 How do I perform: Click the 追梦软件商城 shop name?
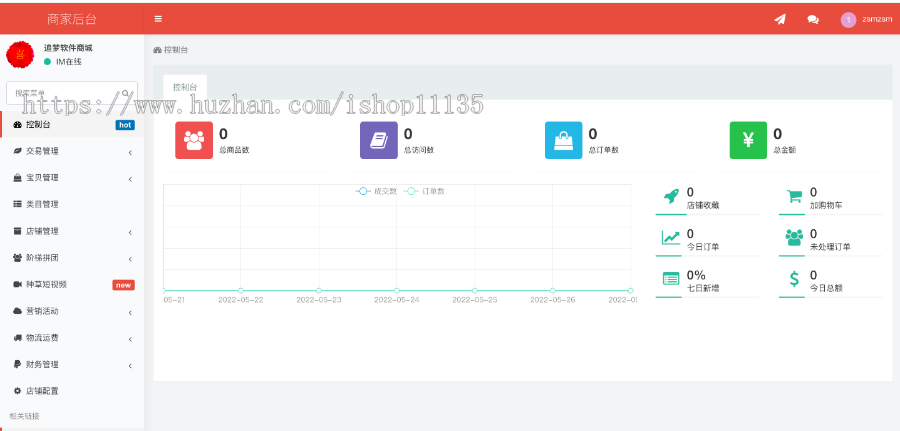click(x=68, y=48)
